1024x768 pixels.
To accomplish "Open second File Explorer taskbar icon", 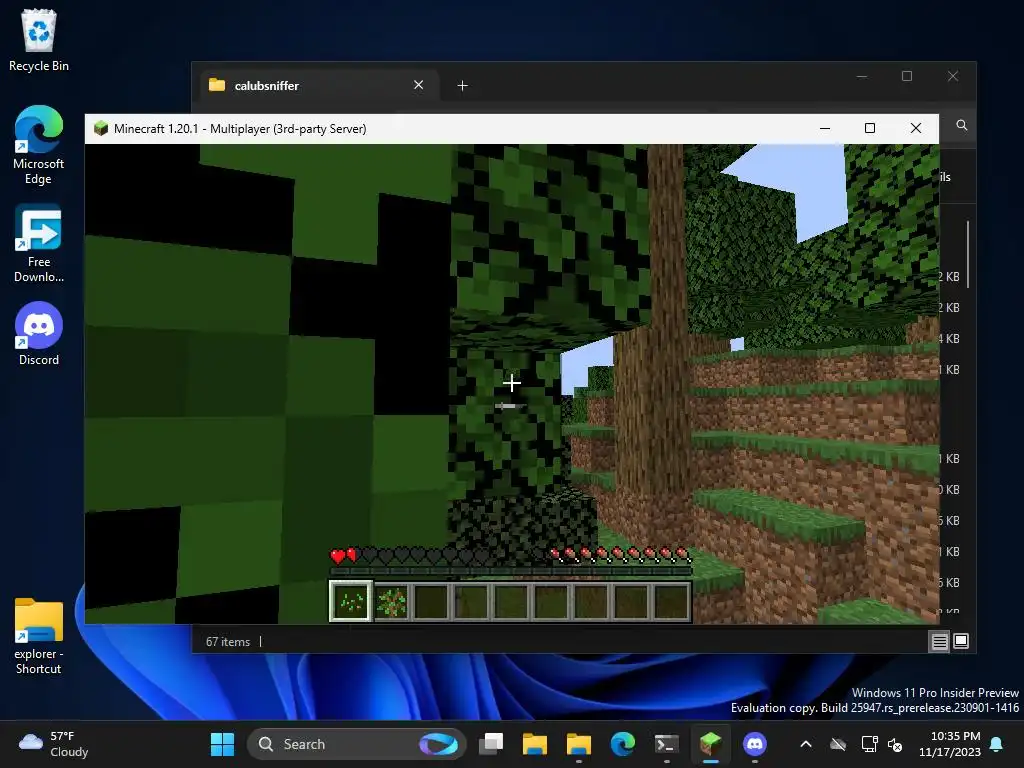I will click(579, 744).
